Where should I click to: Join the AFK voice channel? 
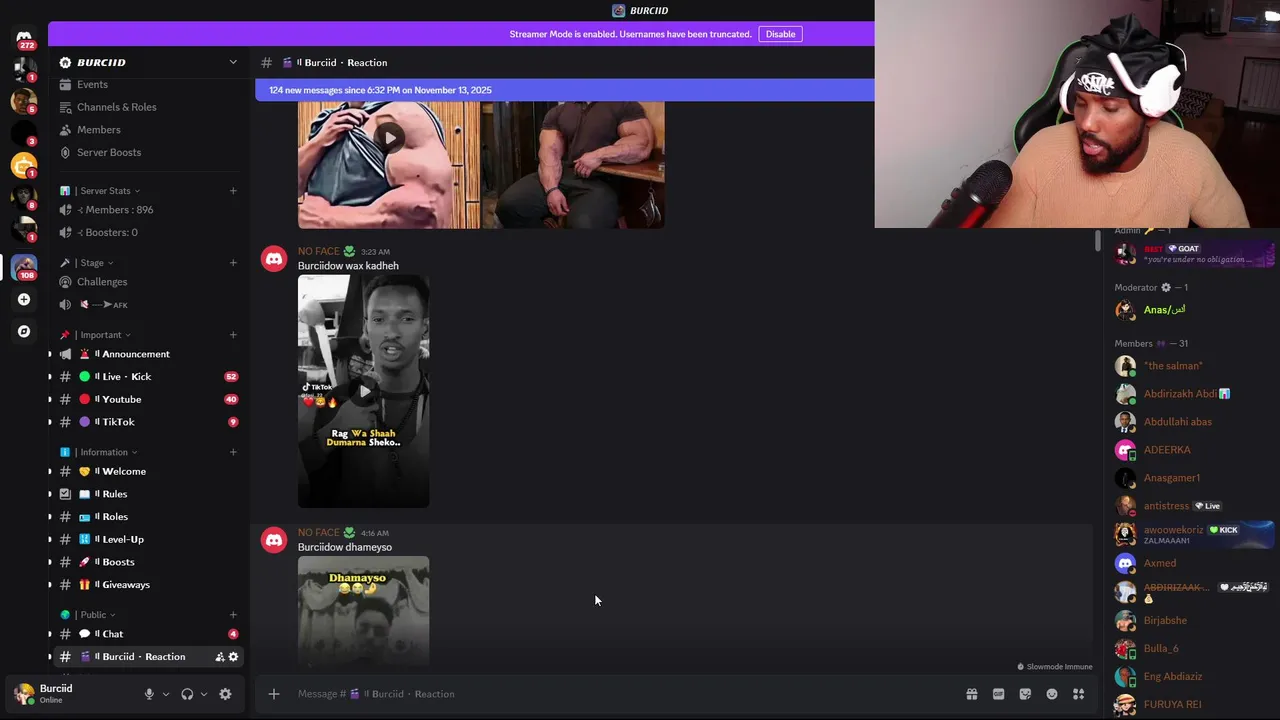(150, 305)
